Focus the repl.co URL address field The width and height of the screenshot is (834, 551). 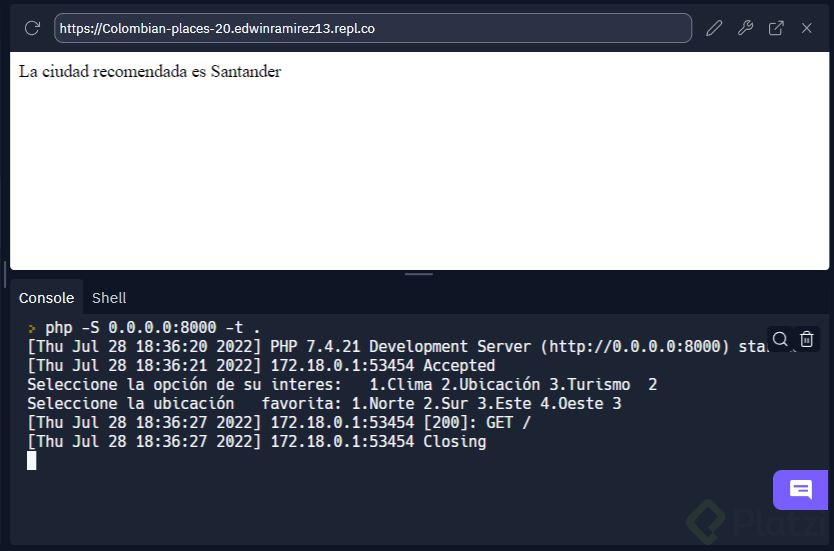pos(372,28)
